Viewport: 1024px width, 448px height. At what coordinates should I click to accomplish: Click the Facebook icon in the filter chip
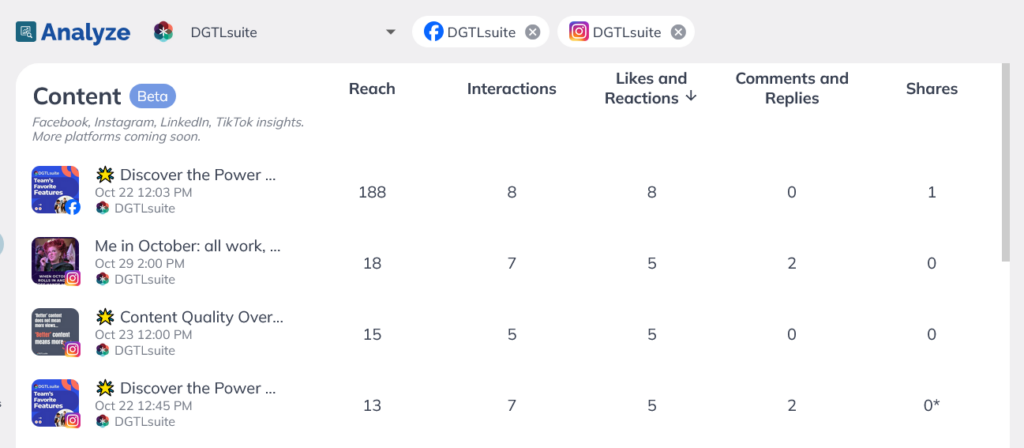[434, 32]
